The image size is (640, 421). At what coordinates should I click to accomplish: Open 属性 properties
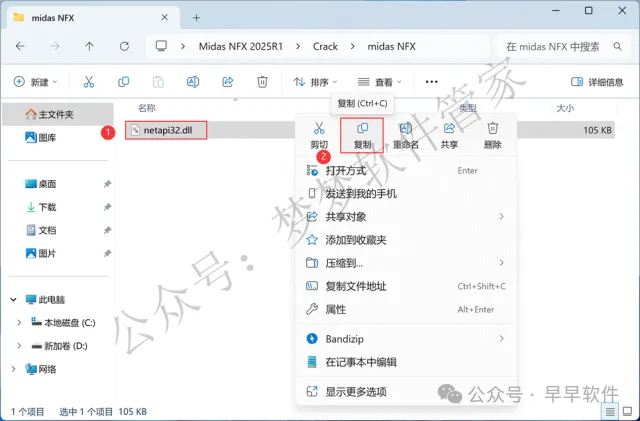406,310
